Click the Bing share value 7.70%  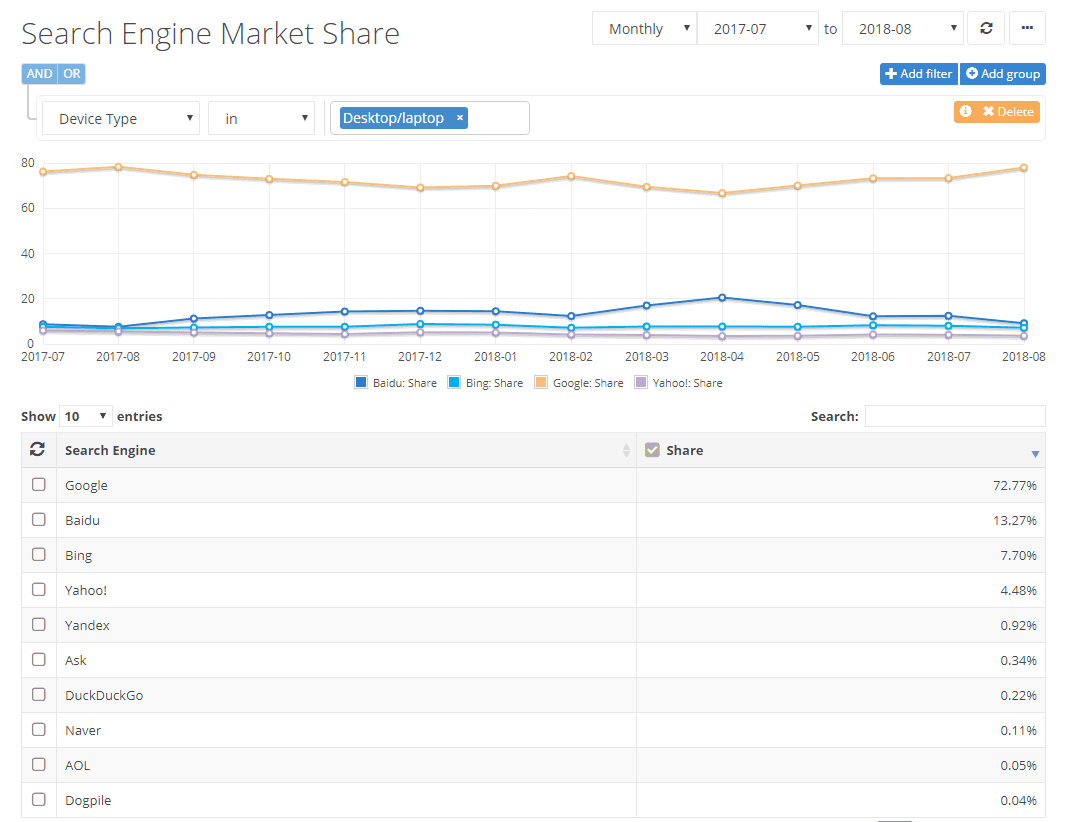pos(1018,555)
